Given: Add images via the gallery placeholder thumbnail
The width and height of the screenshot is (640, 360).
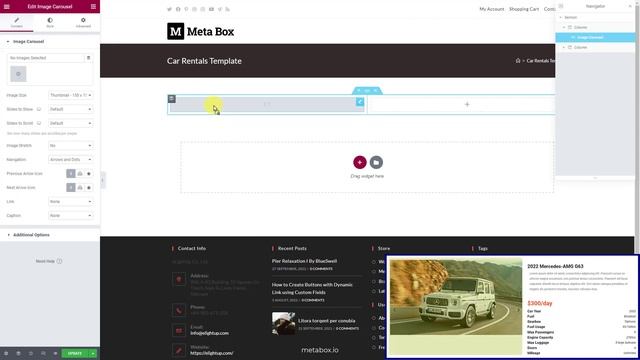Looking at the screenshot, I should pyautogui.click(x=18, y=74).
